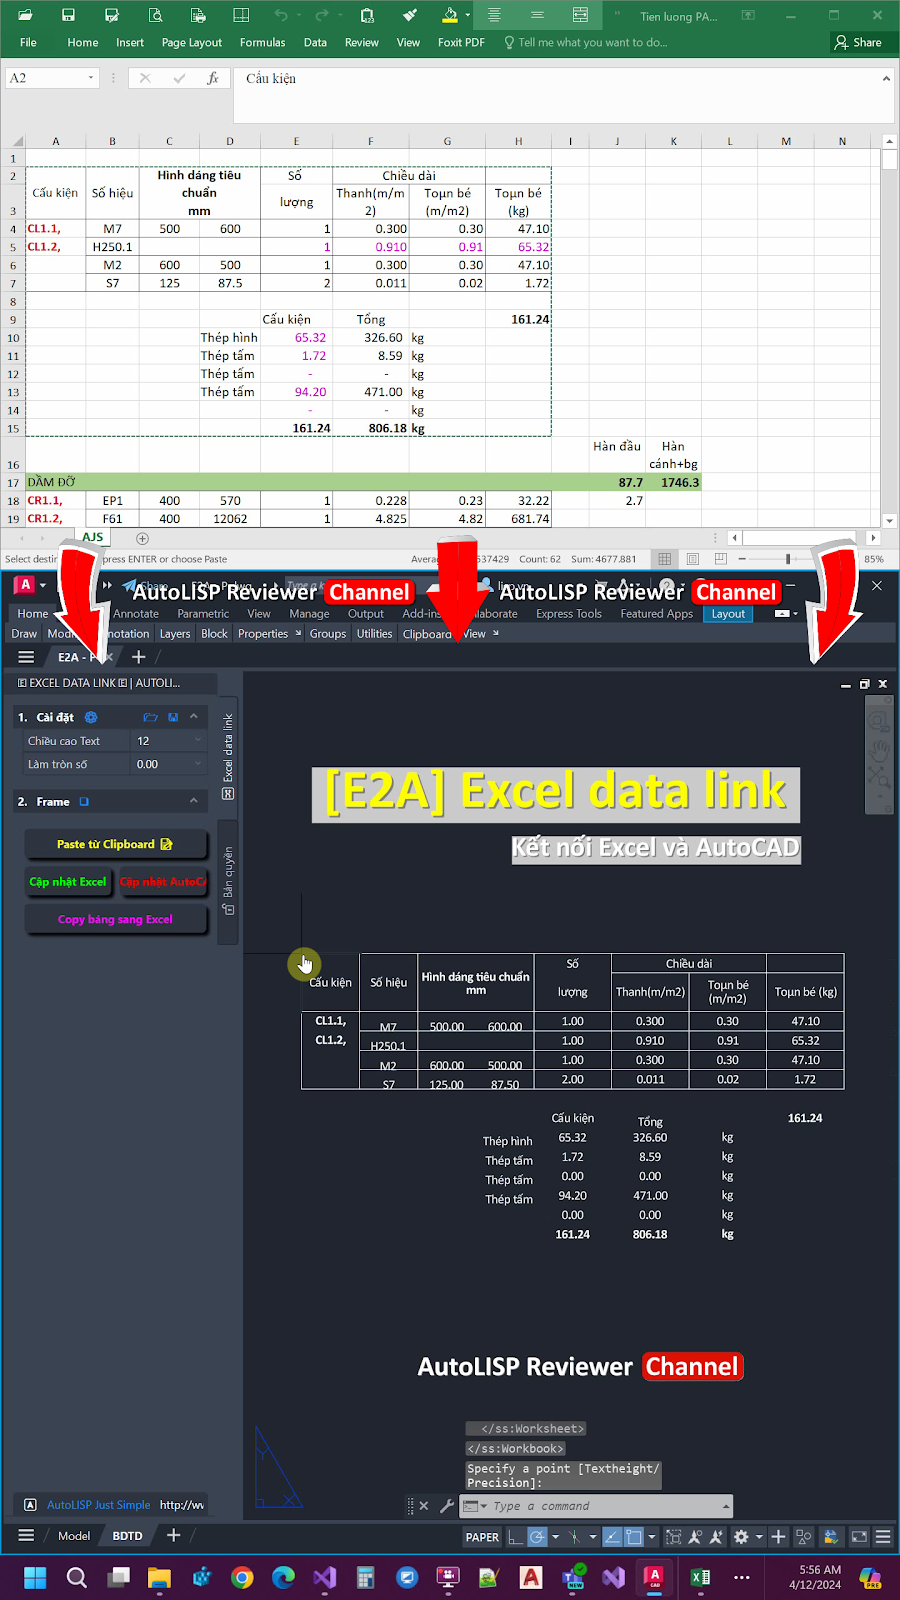Click the Customization hamburger icon in AutoCAD status bar

coord(883,1537)
